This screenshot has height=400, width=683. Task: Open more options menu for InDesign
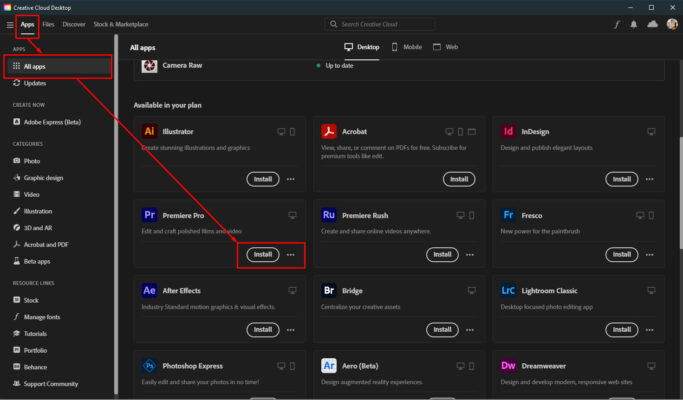coord(651,179)
